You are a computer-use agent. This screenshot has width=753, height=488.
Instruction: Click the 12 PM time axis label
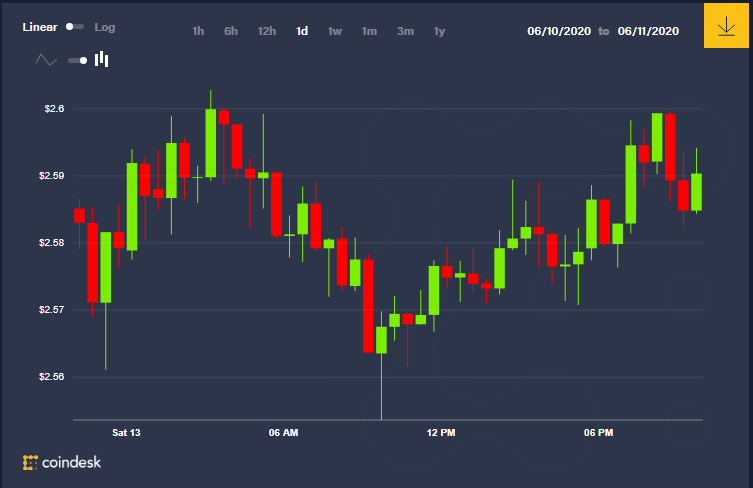point(441,432)
